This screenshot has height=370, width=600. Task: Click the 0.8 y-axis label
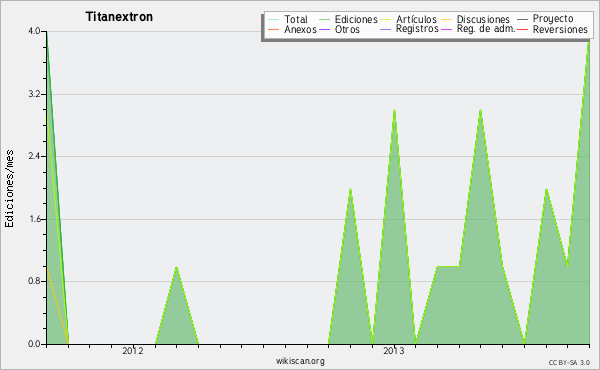[34, 281]
